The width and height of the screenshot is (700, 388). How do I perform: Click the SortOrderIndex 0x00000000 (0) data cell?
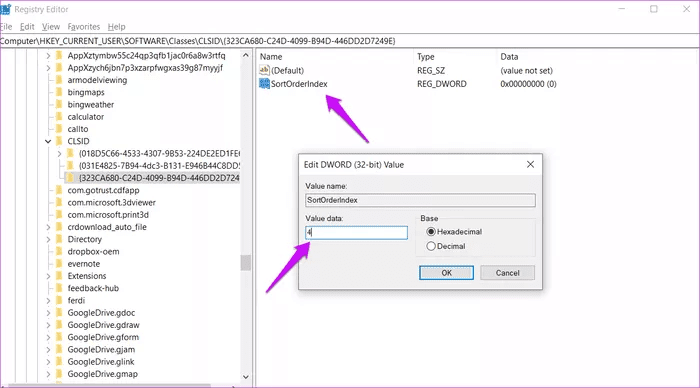528,84
